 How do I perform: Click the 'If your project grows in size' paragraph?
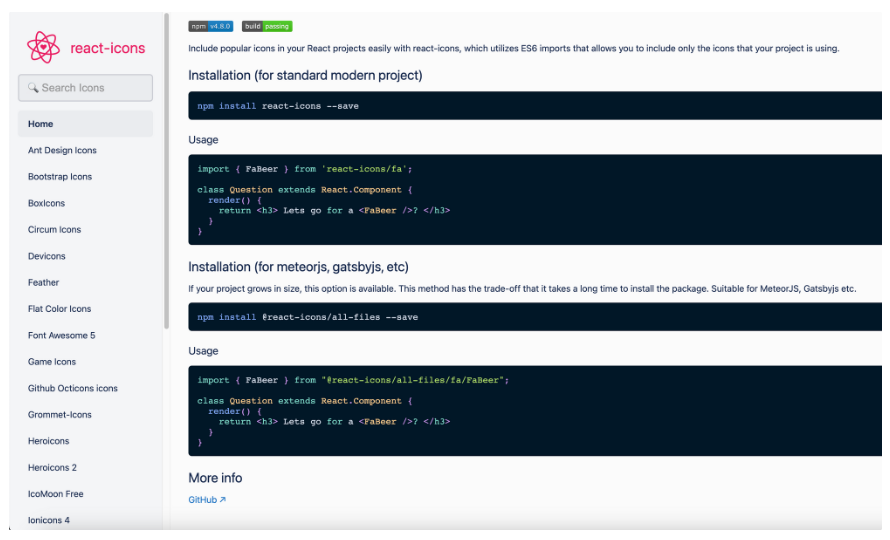[522, 289]
